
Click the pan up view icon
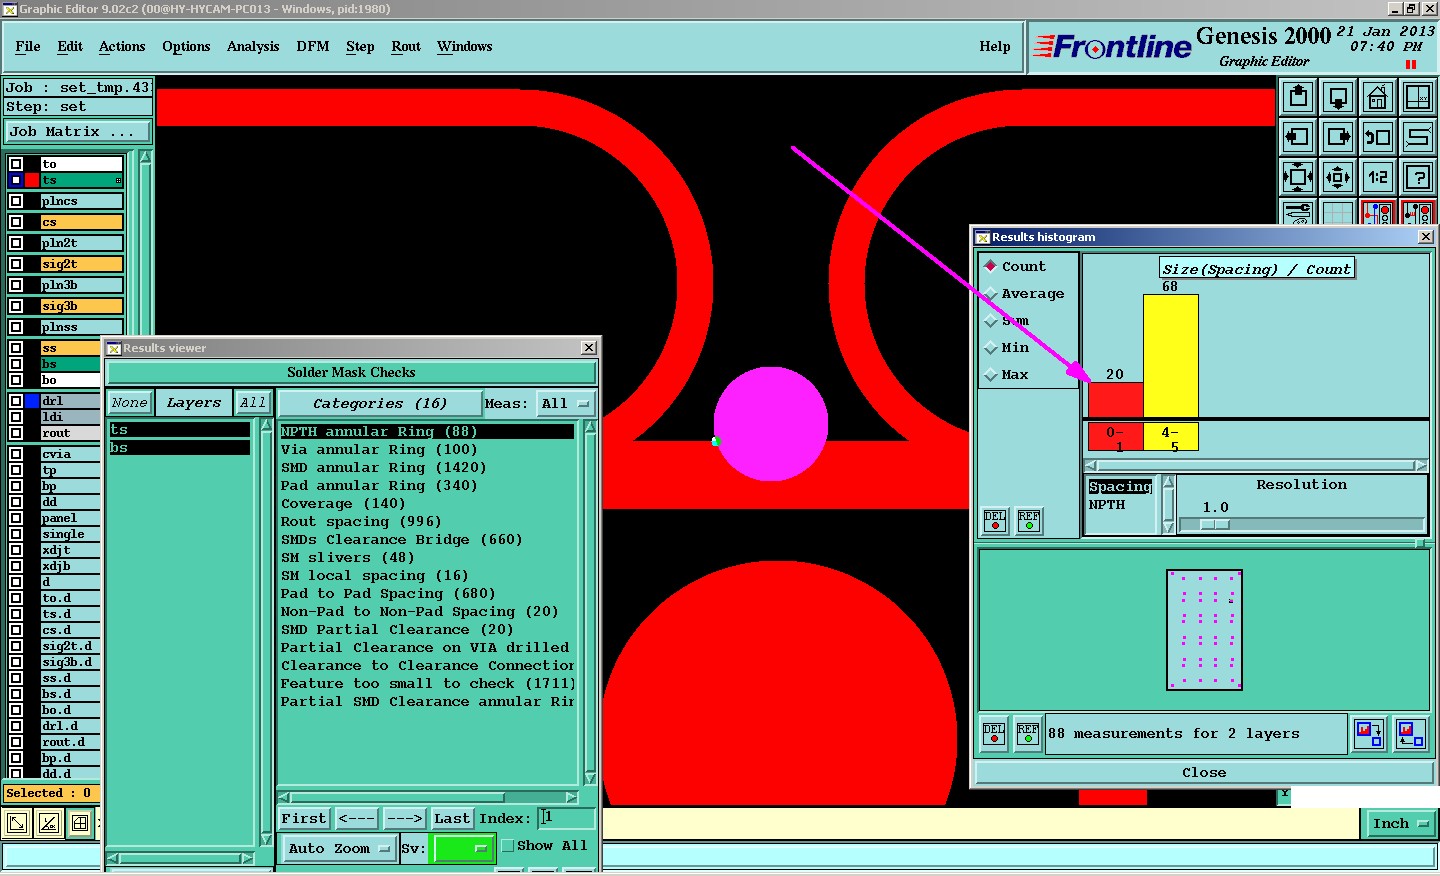[1298, 97]
